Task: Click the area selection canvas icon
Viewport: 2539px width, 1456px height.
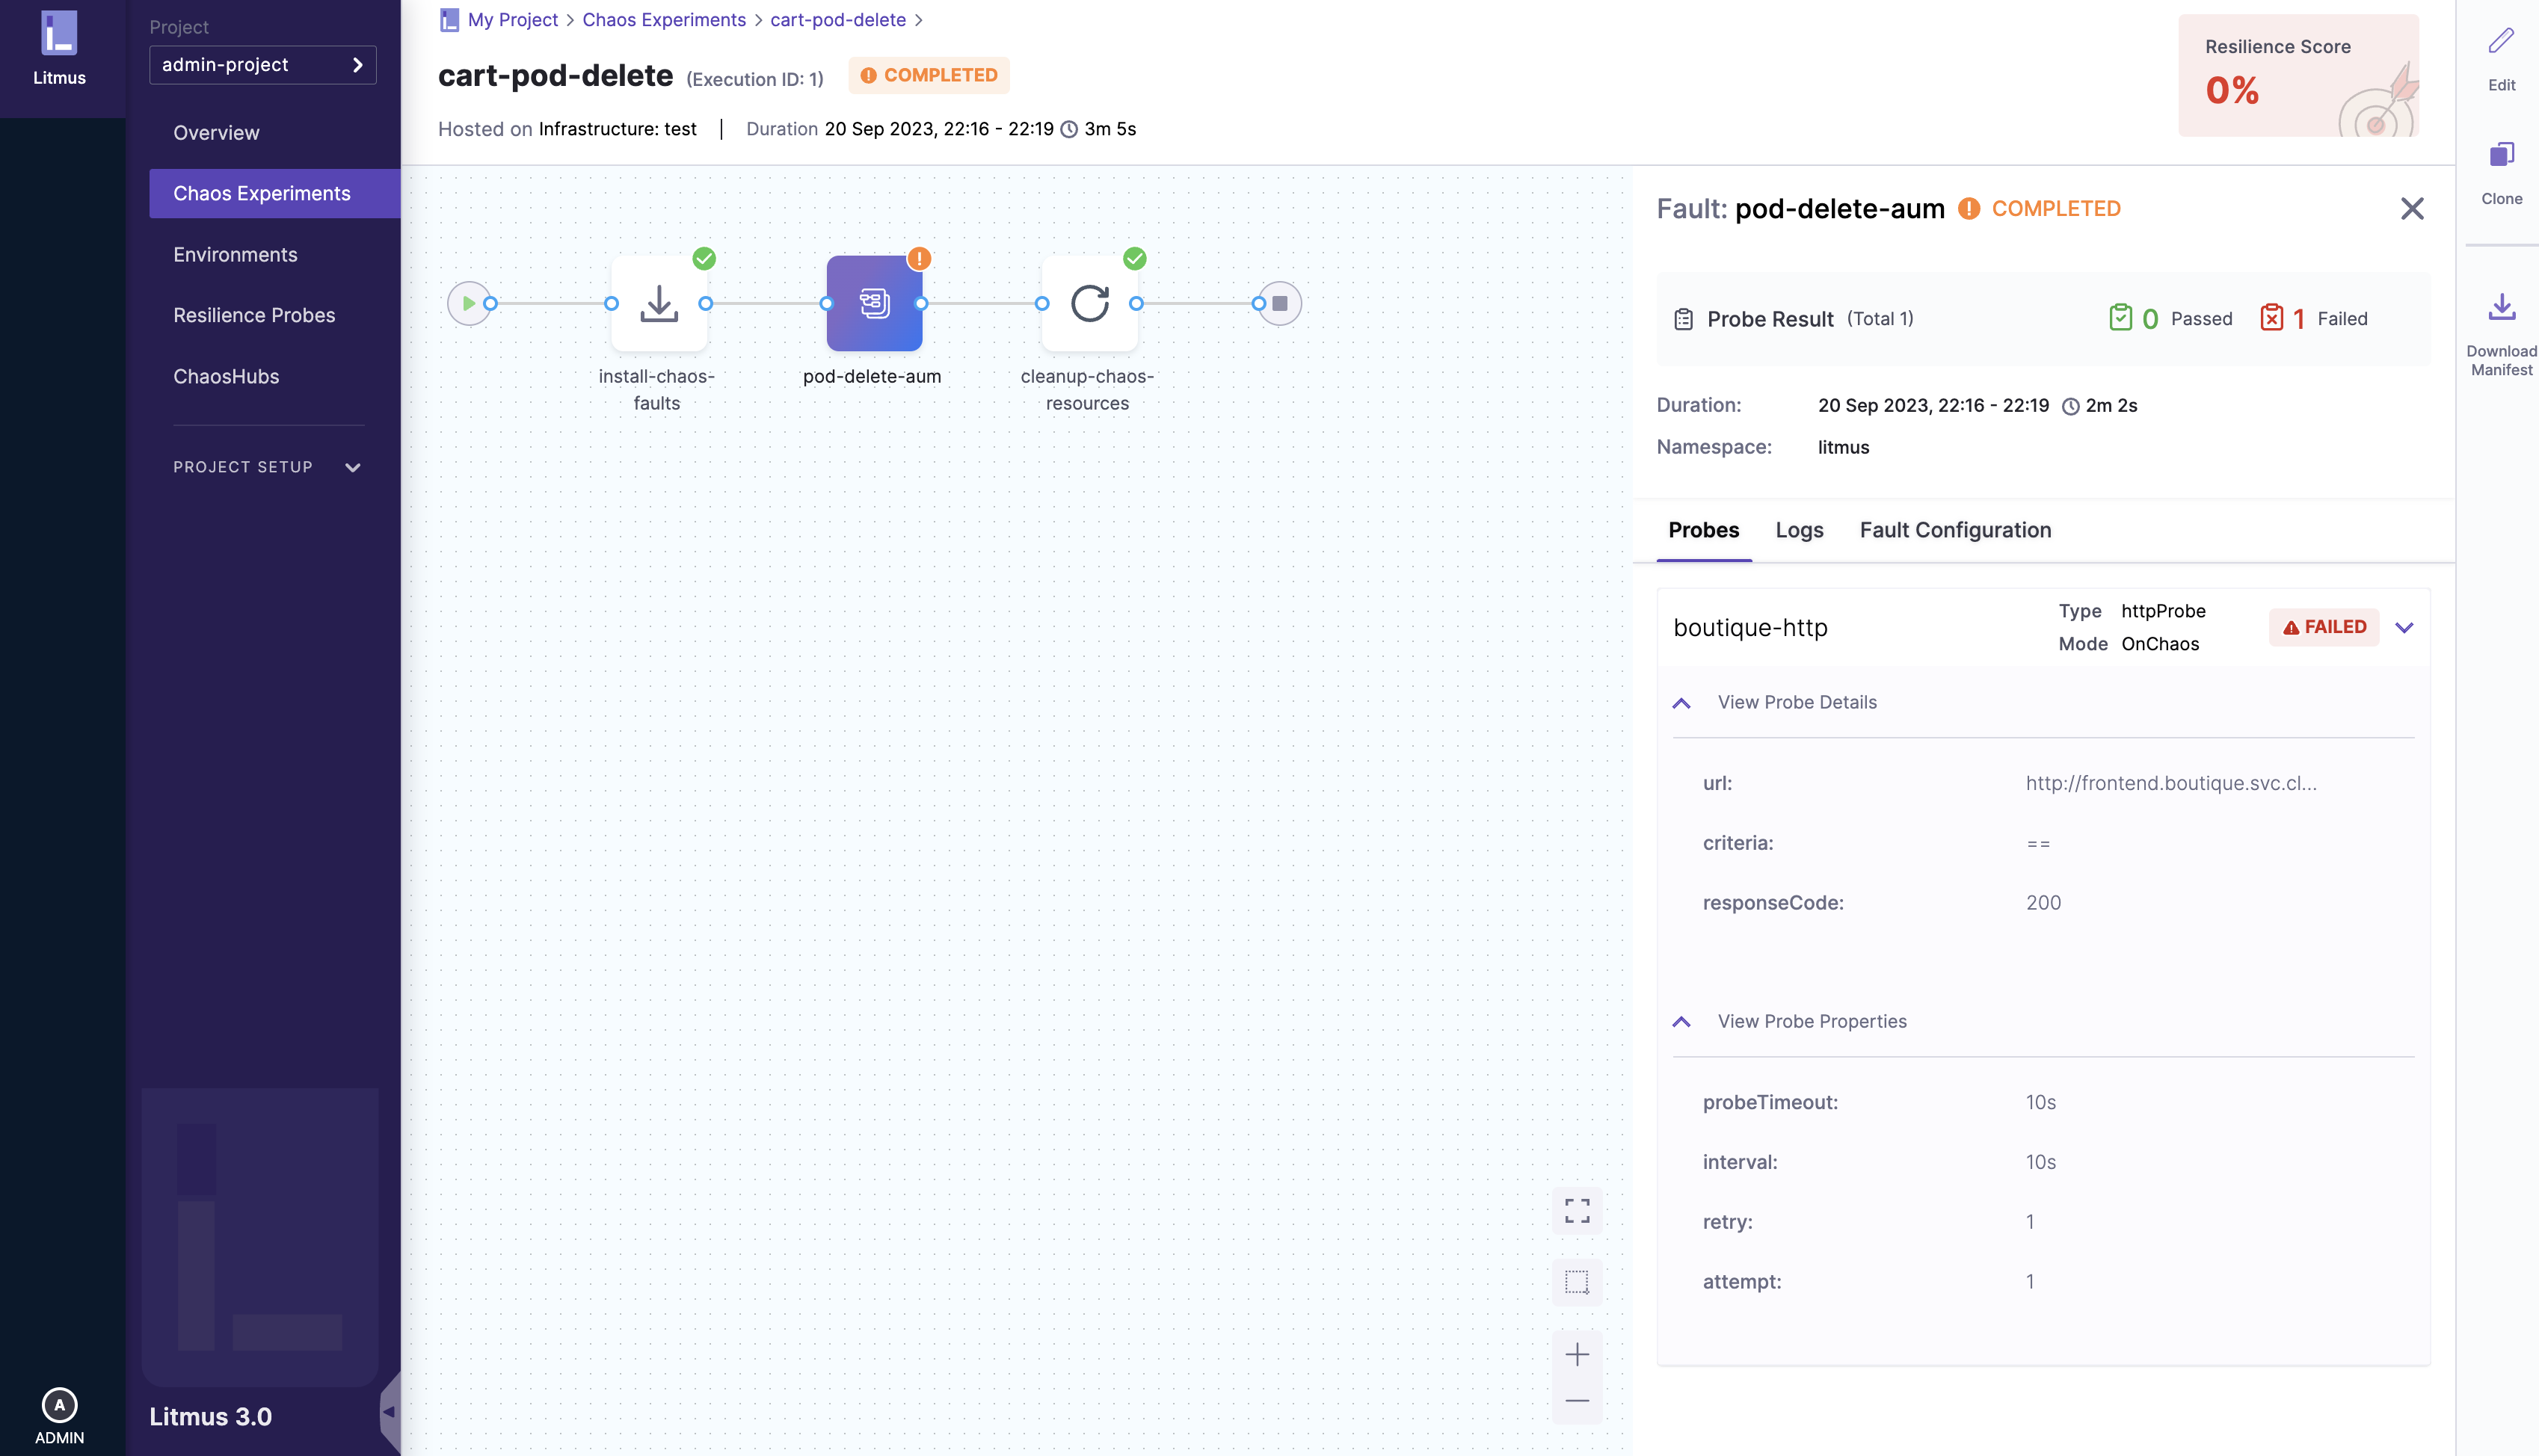Action: (1577, 1282)
